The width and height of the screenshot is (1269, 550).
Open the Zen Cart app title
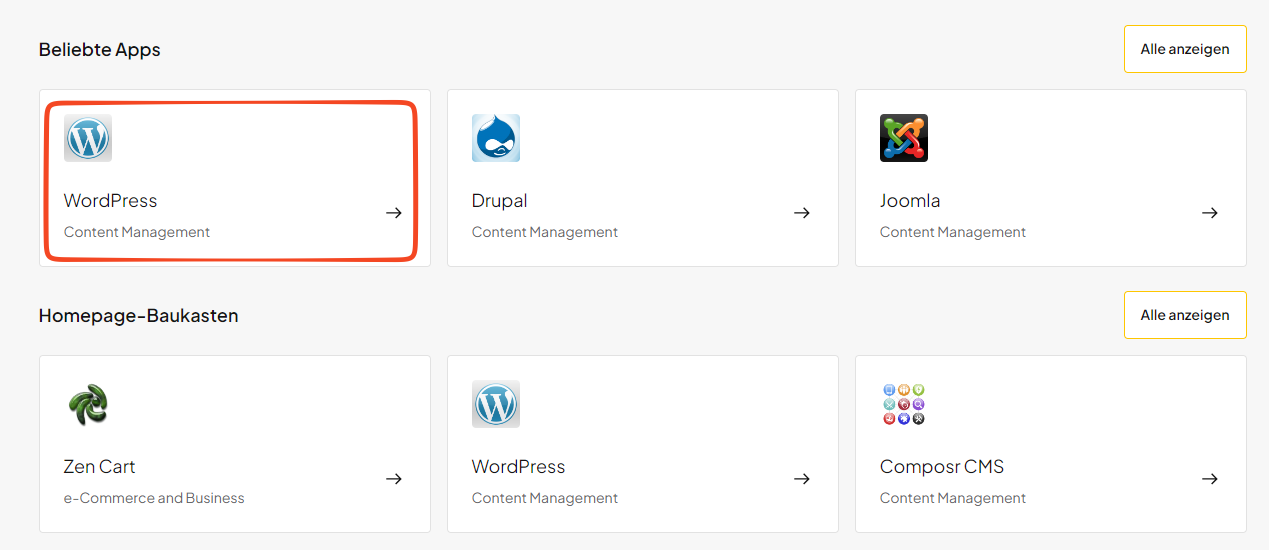coord(100,467)
